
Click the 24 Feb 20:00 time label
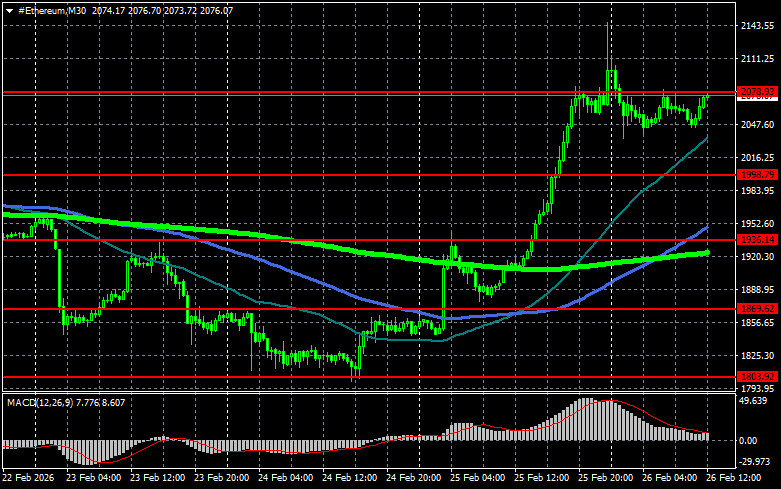[x=413, y=478]
